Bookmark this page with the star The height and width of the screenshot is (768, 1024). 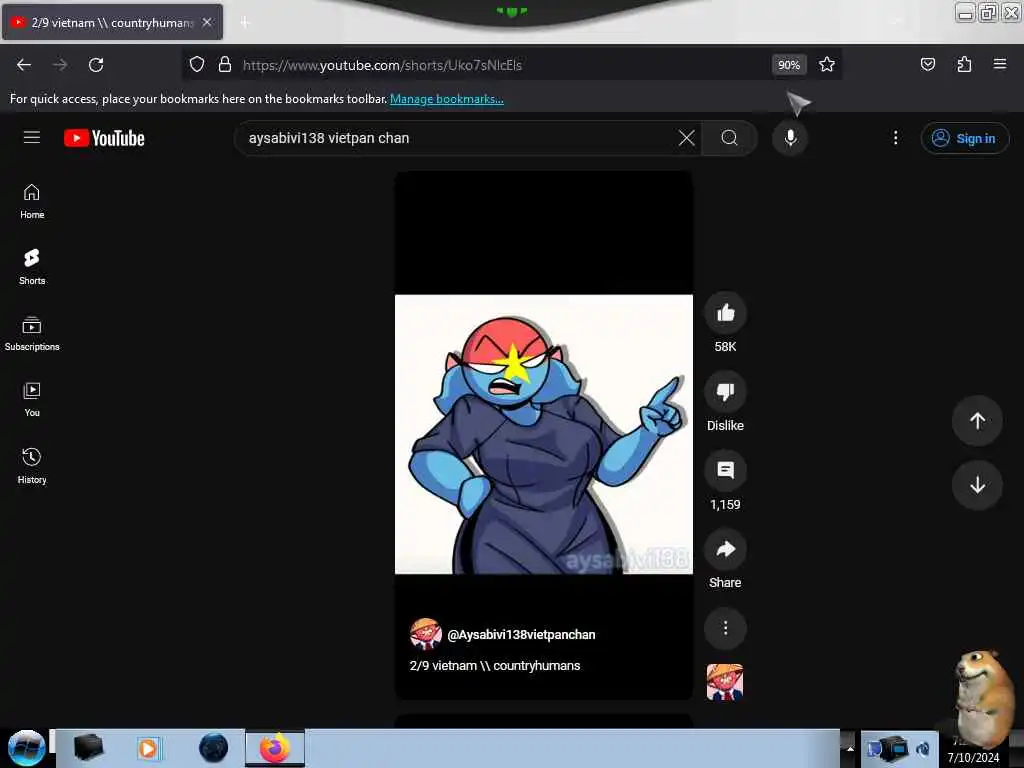827,65
